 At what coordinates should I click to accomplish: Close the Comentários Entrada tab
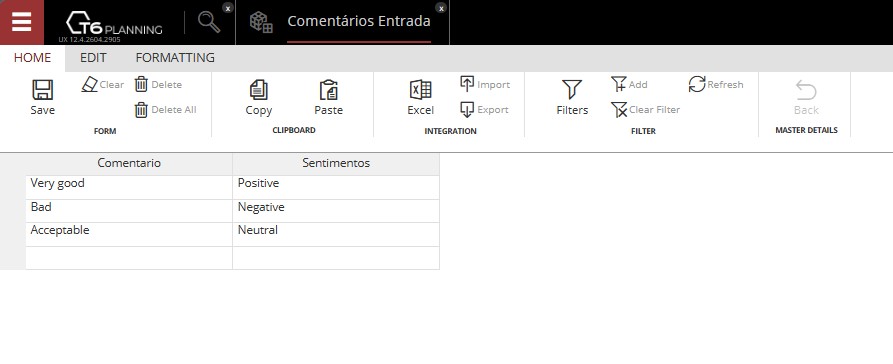(441, 8)
